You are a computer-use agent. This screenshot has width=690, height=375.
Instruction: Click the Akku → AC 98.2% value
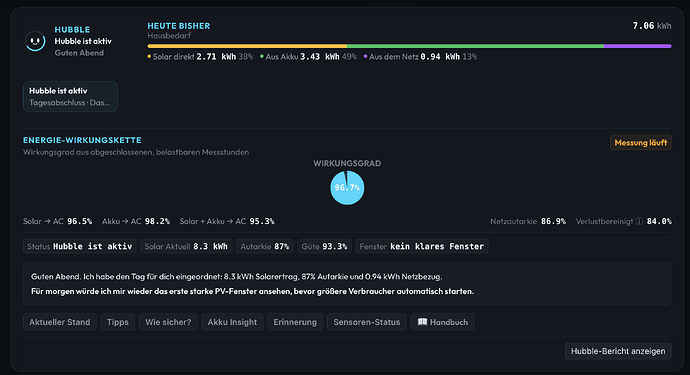point(136,221)
